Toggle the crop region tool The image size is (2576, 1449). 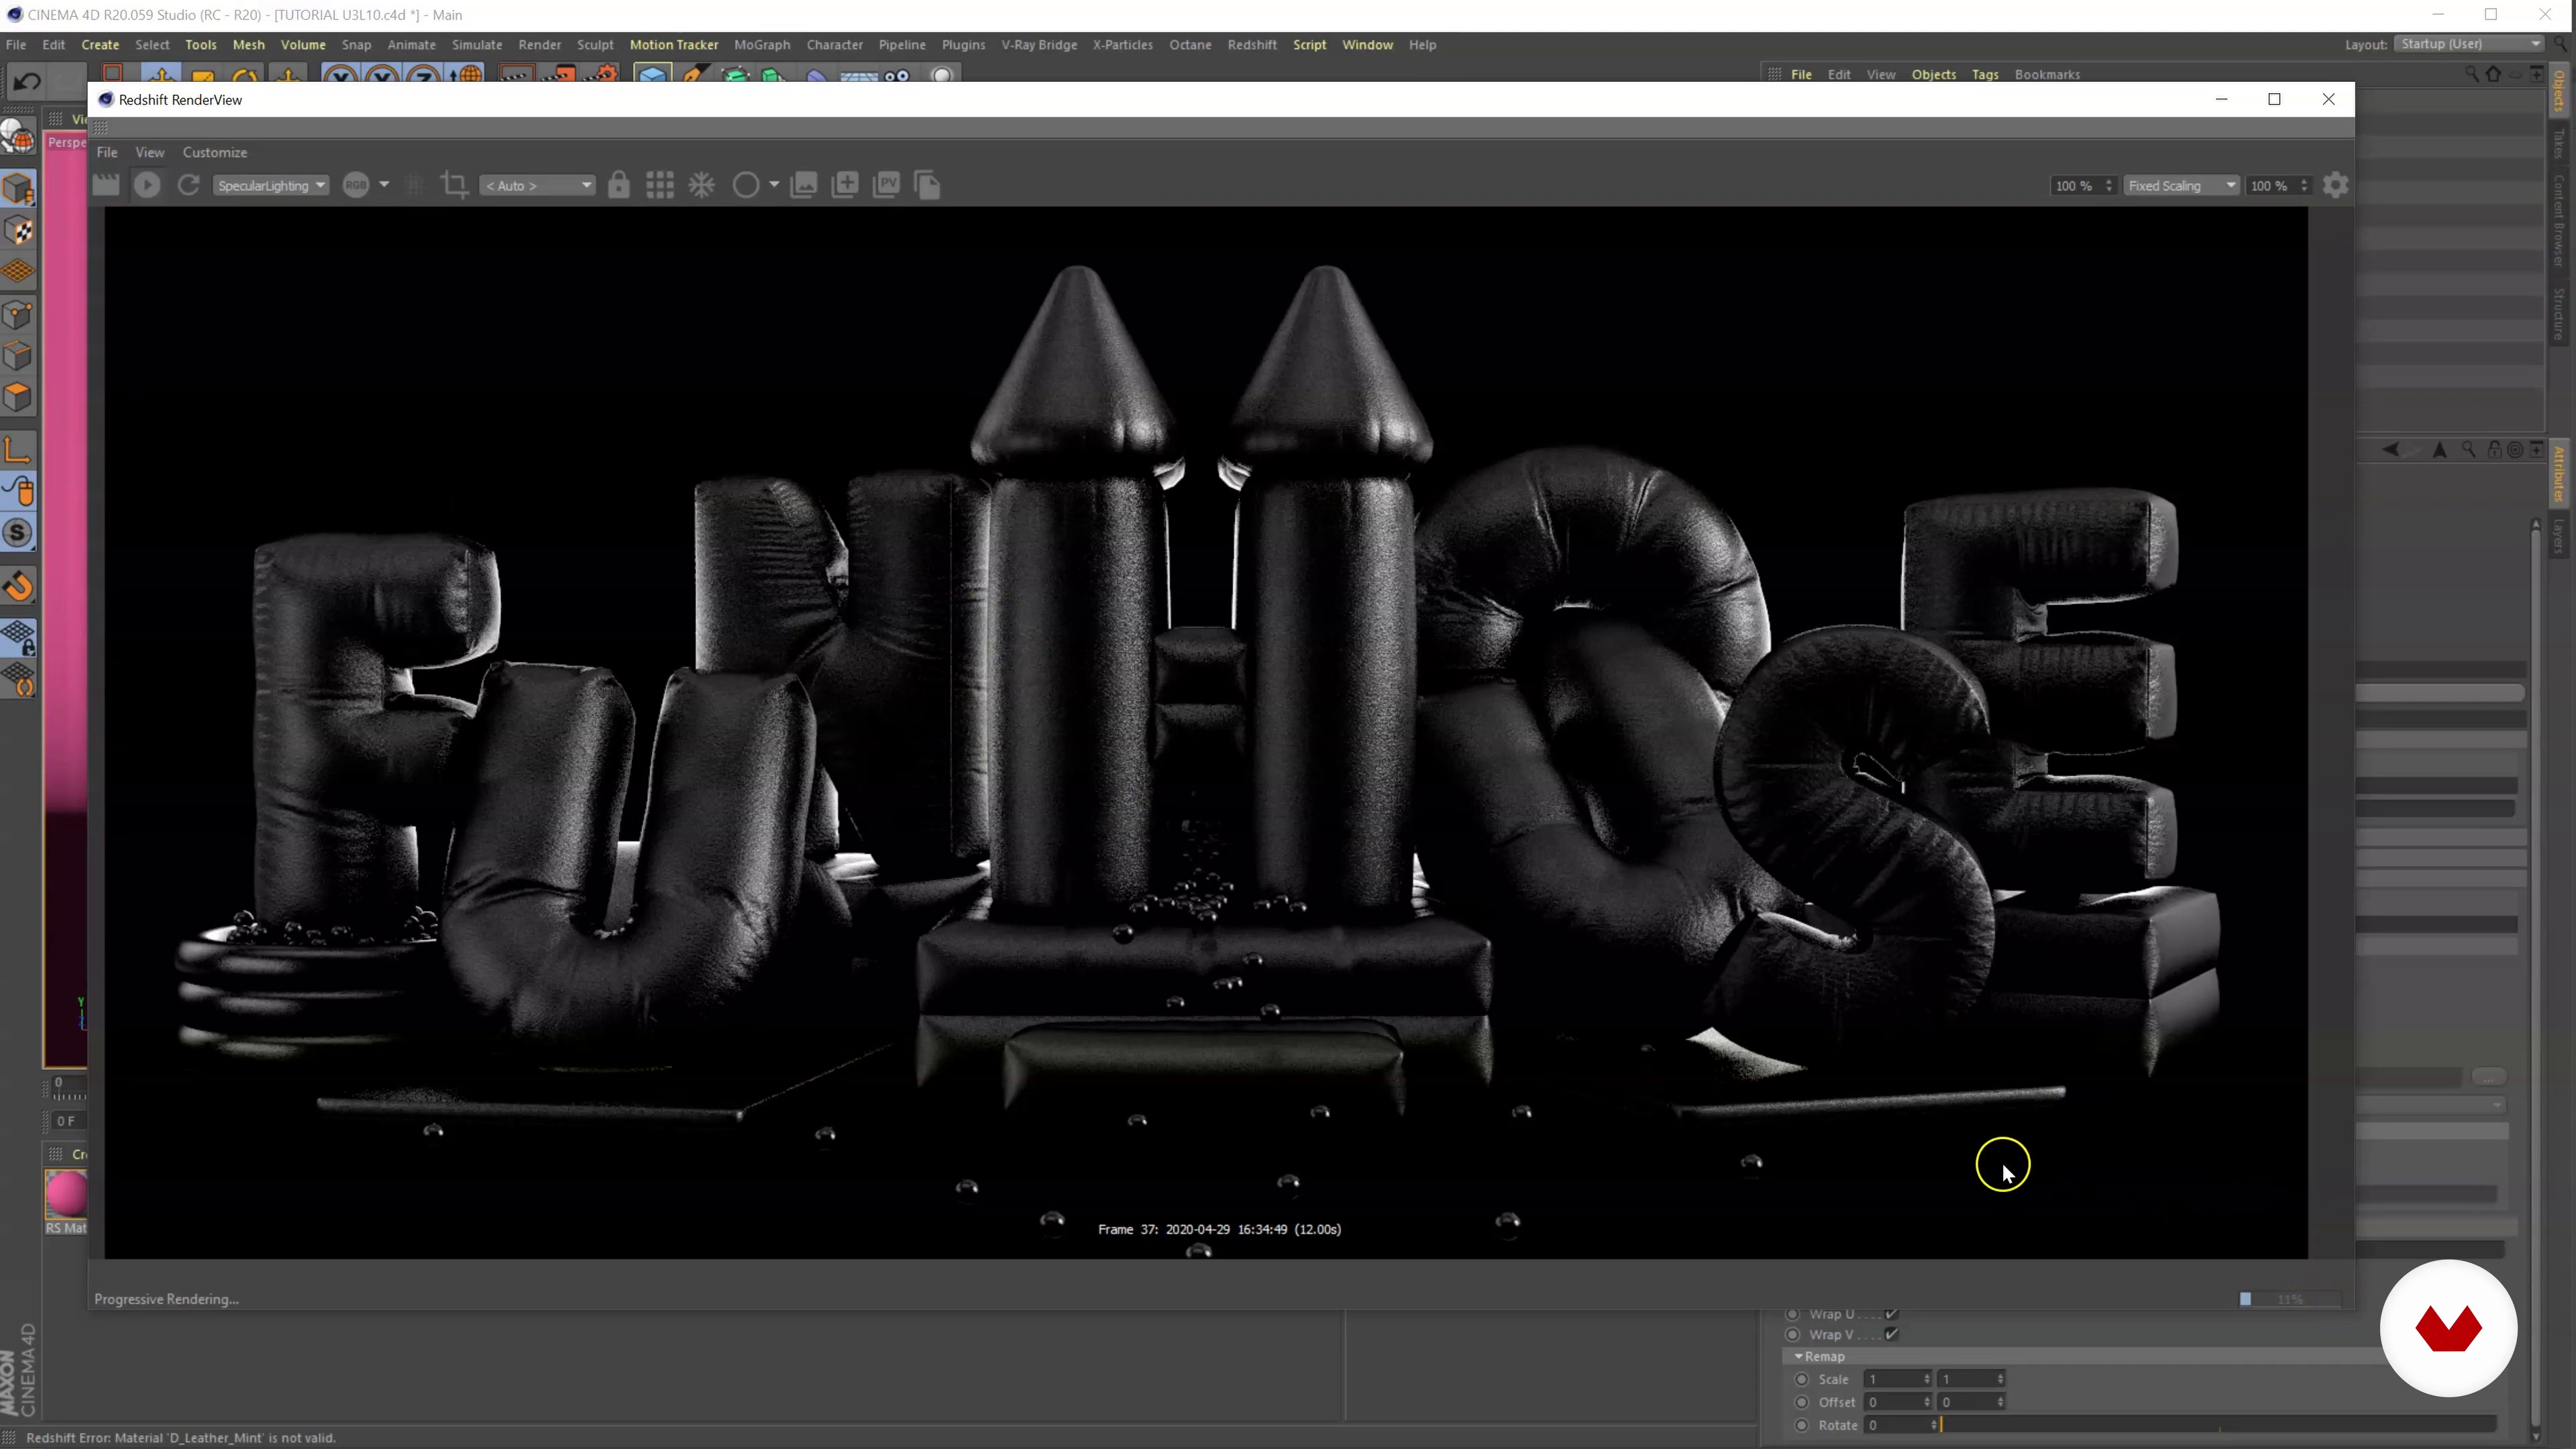(x=454, y=185)
